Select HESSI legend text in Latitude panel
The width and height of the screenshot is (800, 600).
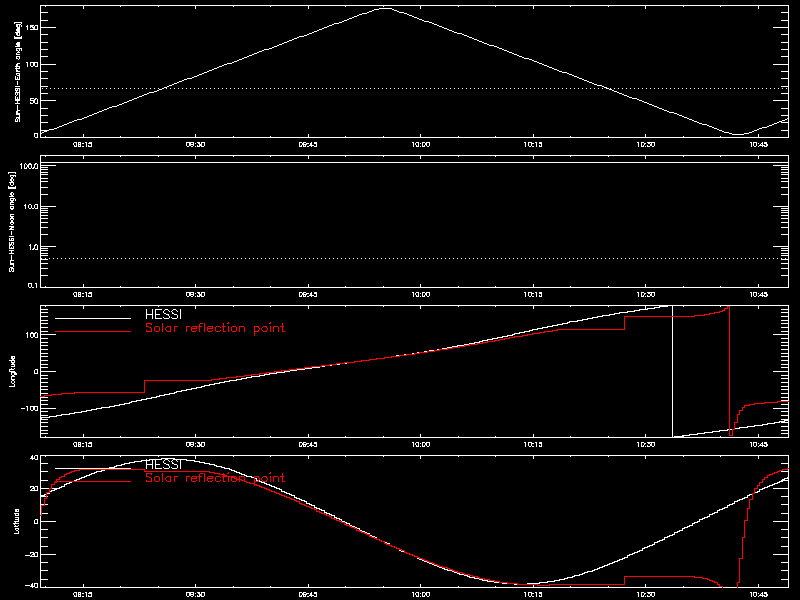(x=163, y=465)
